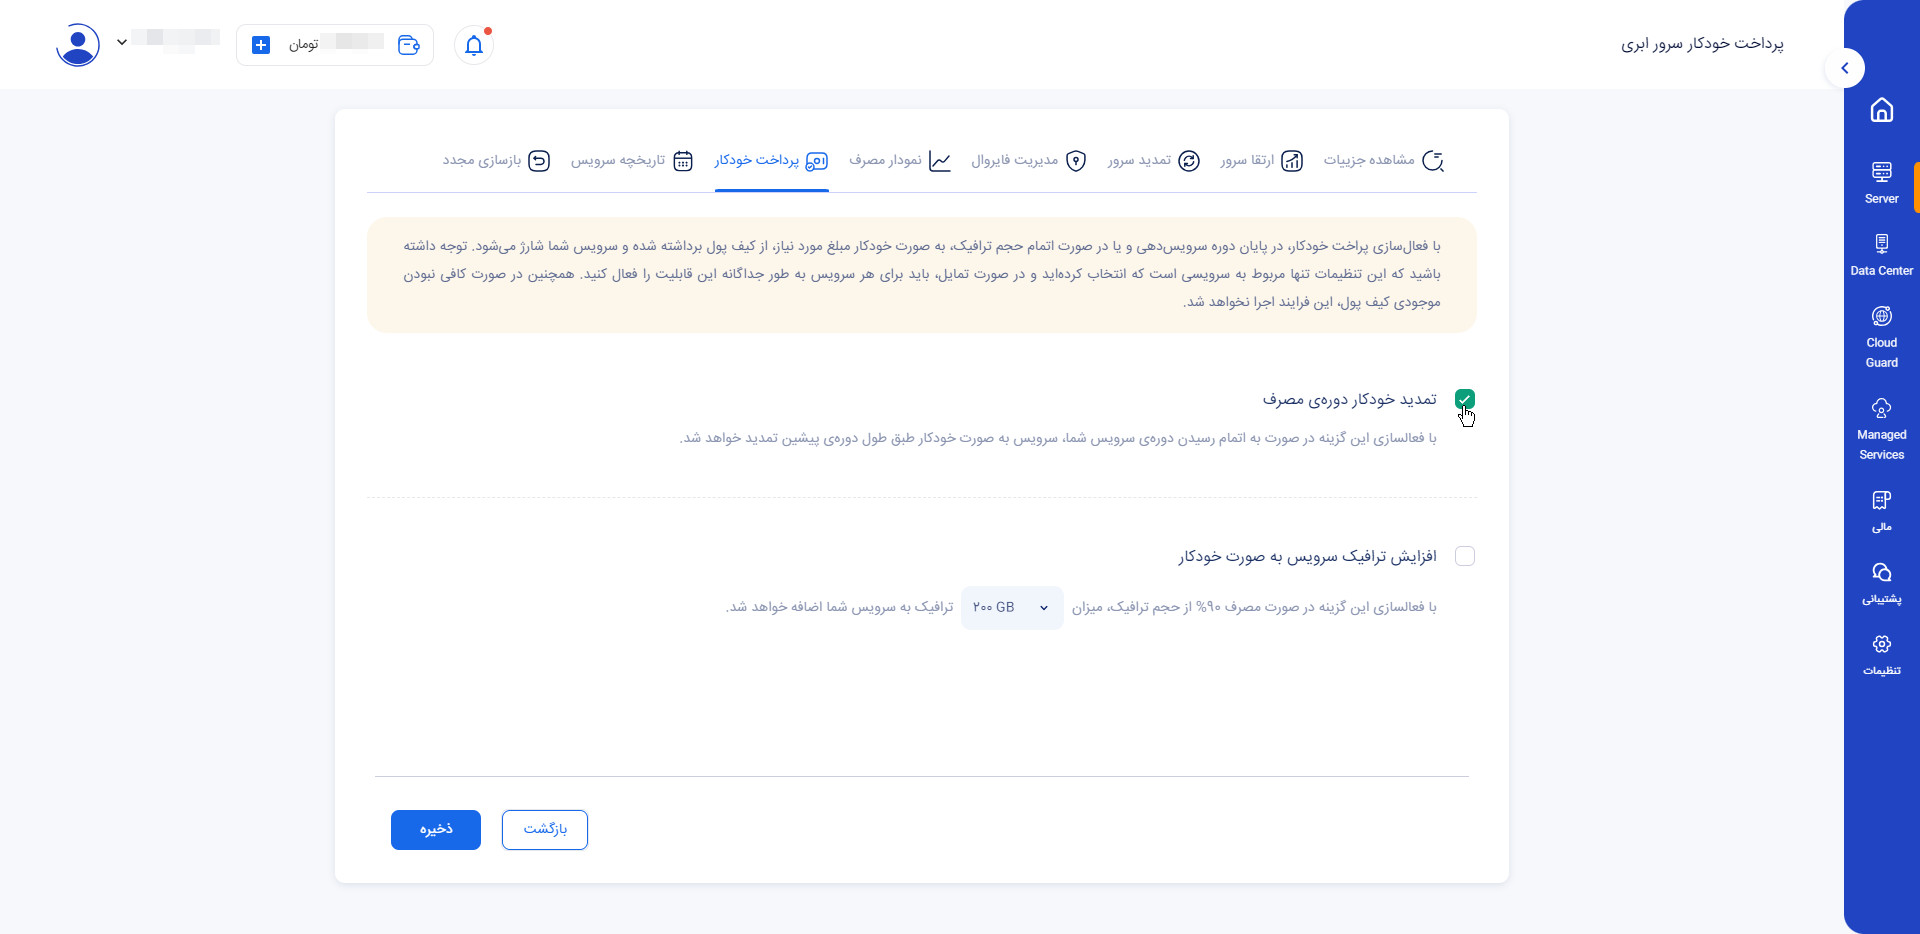Switch to the مدیریت فایروال tab
This screenshot has width=1920, height=934.
click(1029, 161)
